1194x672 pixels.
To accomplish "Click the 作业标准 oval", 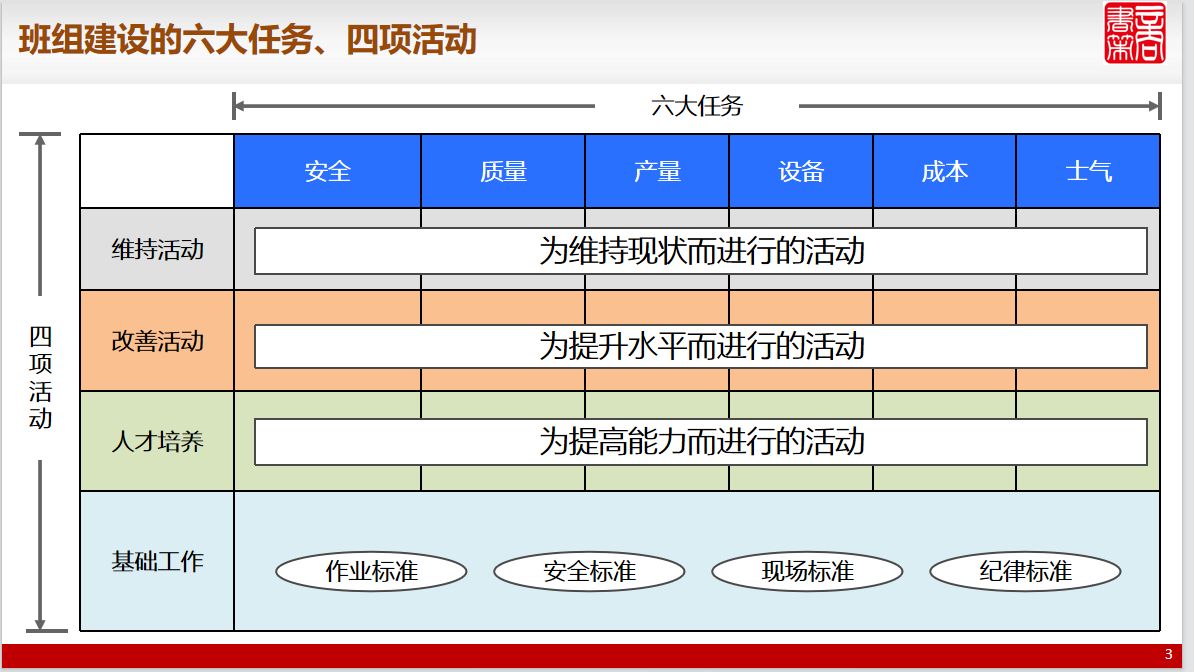I will 371,571.
